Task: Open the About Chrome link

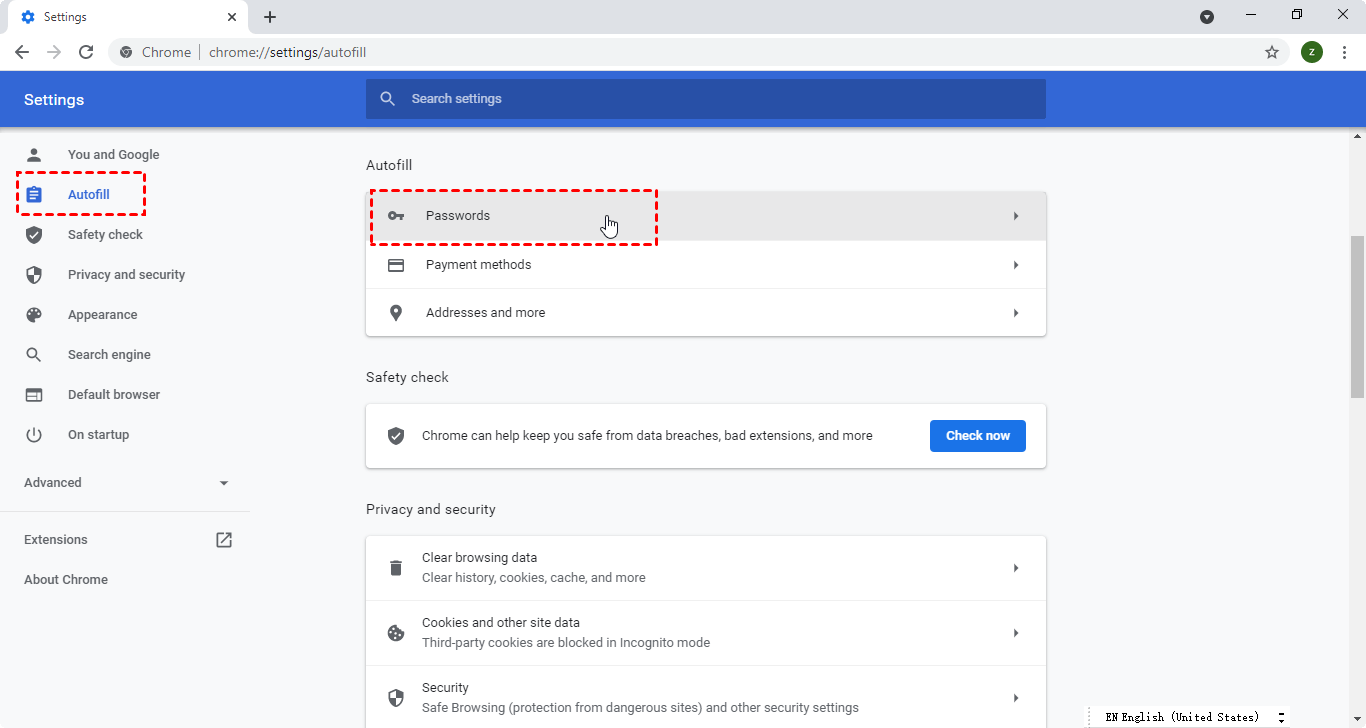Action: click(x=66, y=580)
